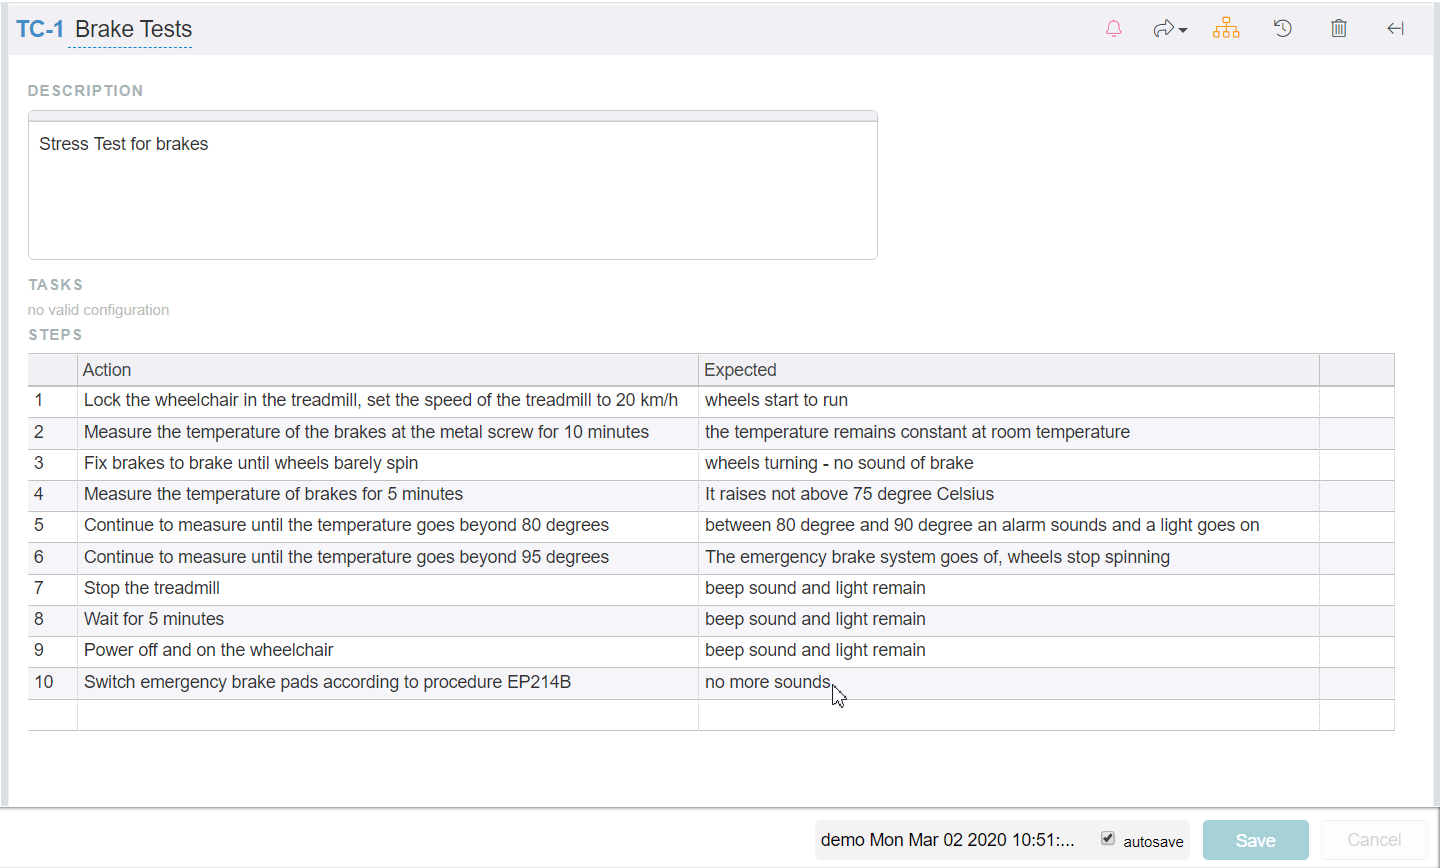Edit the Brake Tests title

pyautogui.click(x=133, y=30)
